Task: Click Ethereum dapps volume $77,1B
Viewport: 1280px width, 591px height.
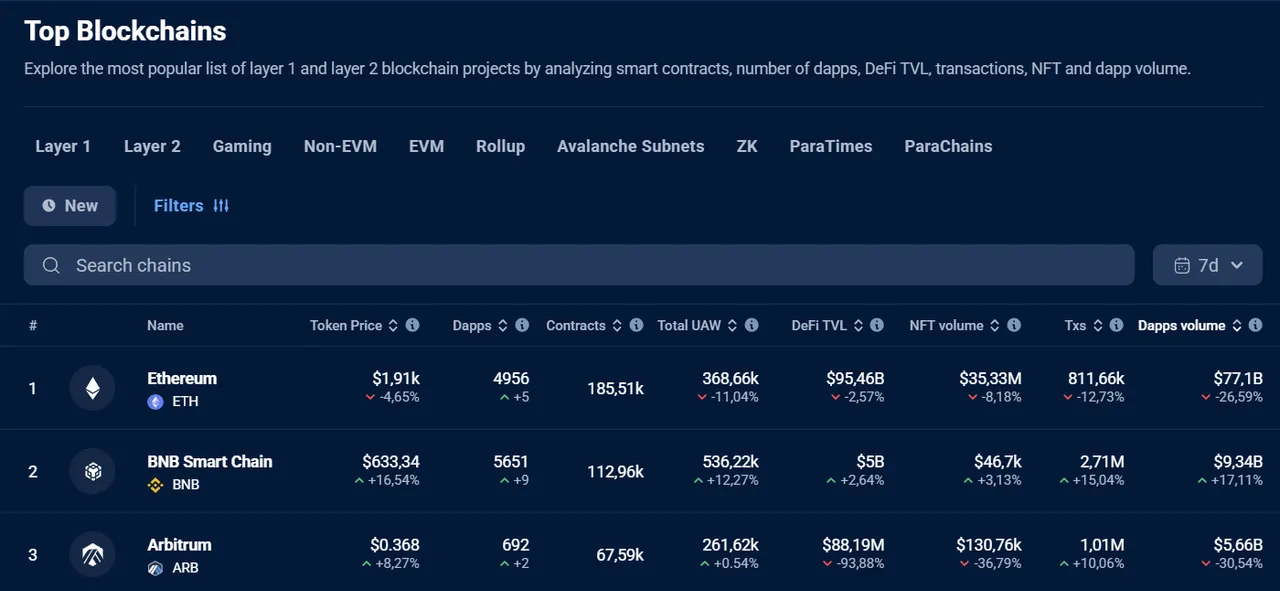Action: (x=1237, y=378)
